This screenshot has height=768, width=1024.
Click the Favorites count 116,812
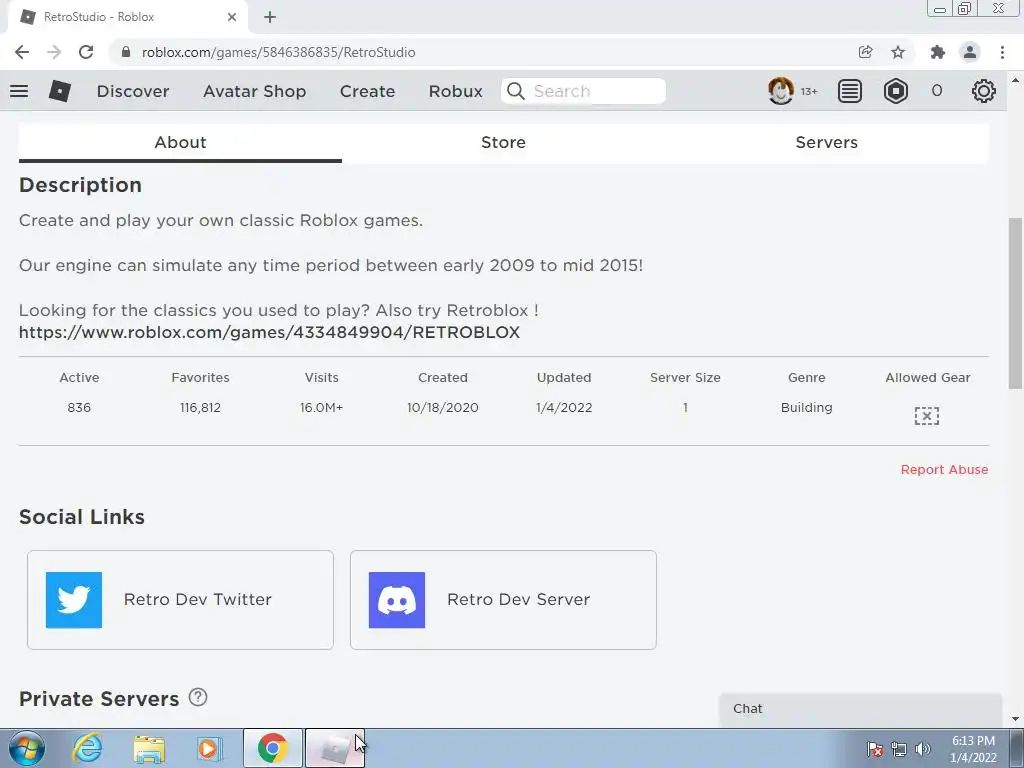200,408
